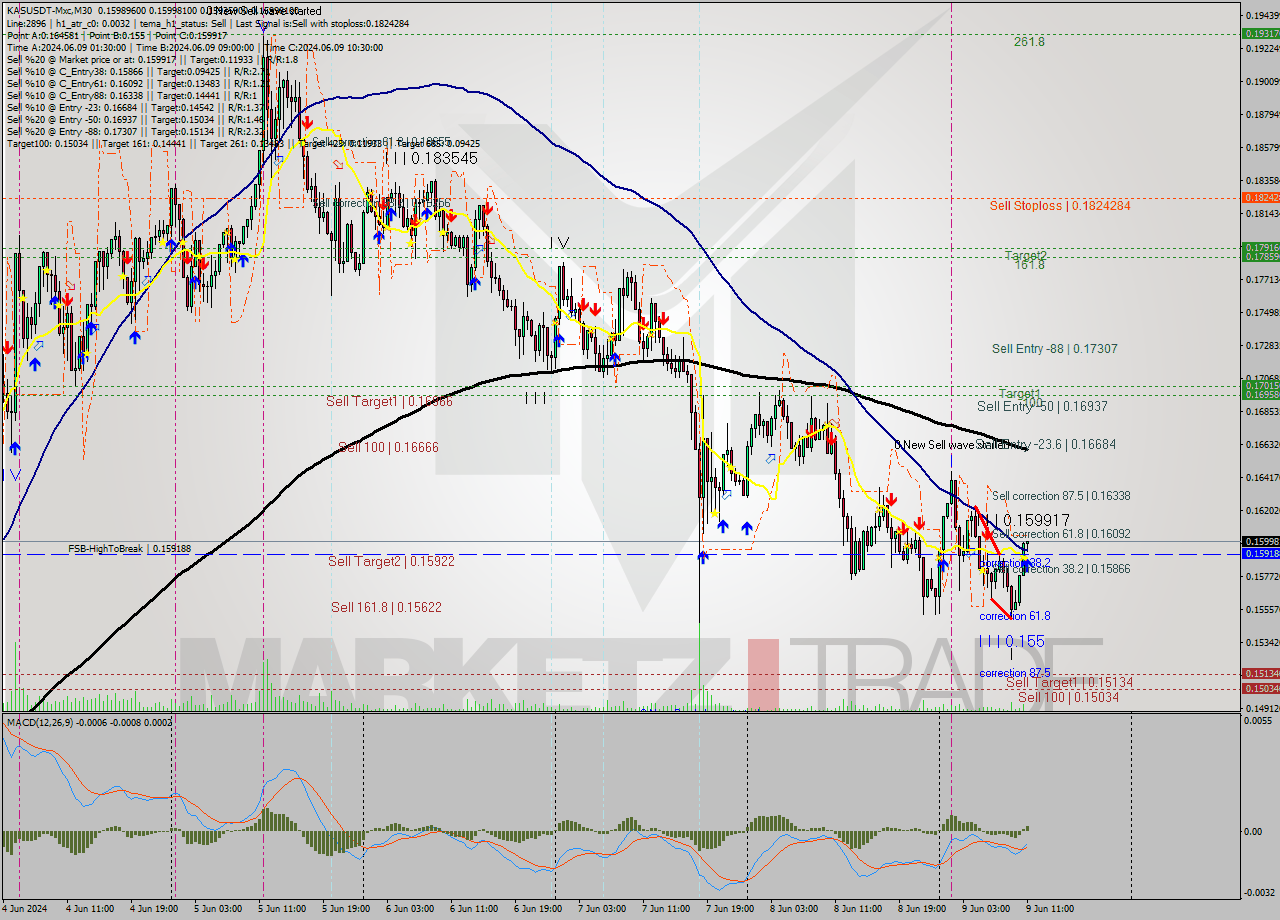
Task: Select the Sell Stoploss | 0.1824284 label
Action: coord(1060,206)
